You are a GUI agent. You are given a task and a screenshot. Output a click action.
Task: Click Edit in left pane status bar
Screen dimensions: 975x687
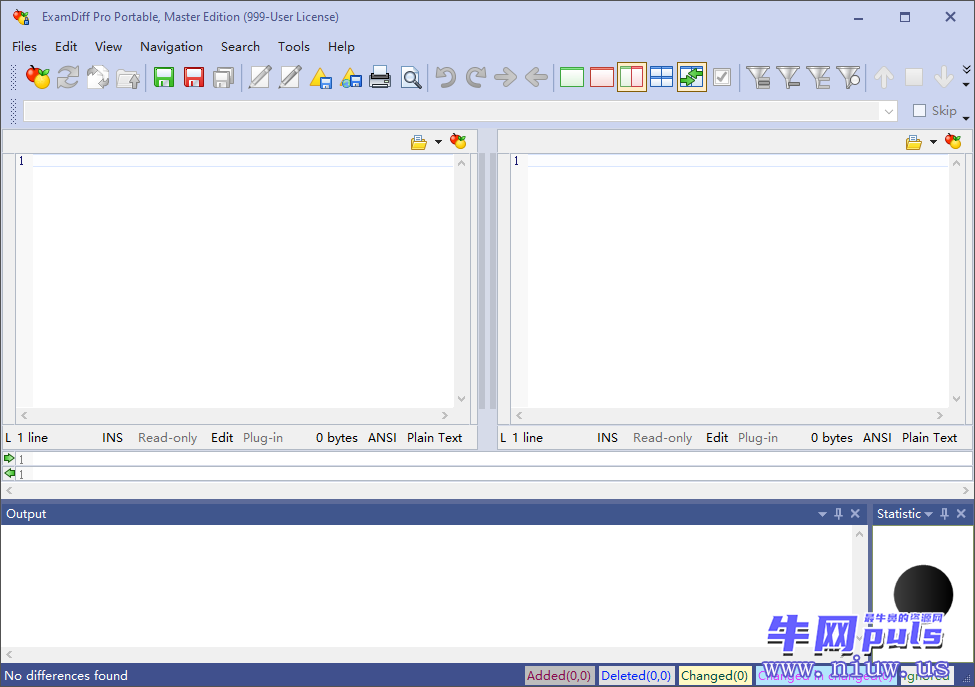pyautogui.click(x=222, y=438)
